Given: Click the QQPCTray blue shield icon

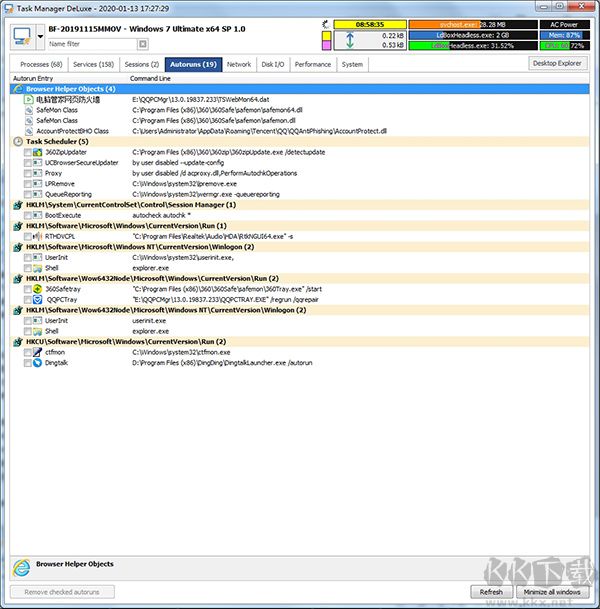Looking at the screenshot, I should 37,299.
